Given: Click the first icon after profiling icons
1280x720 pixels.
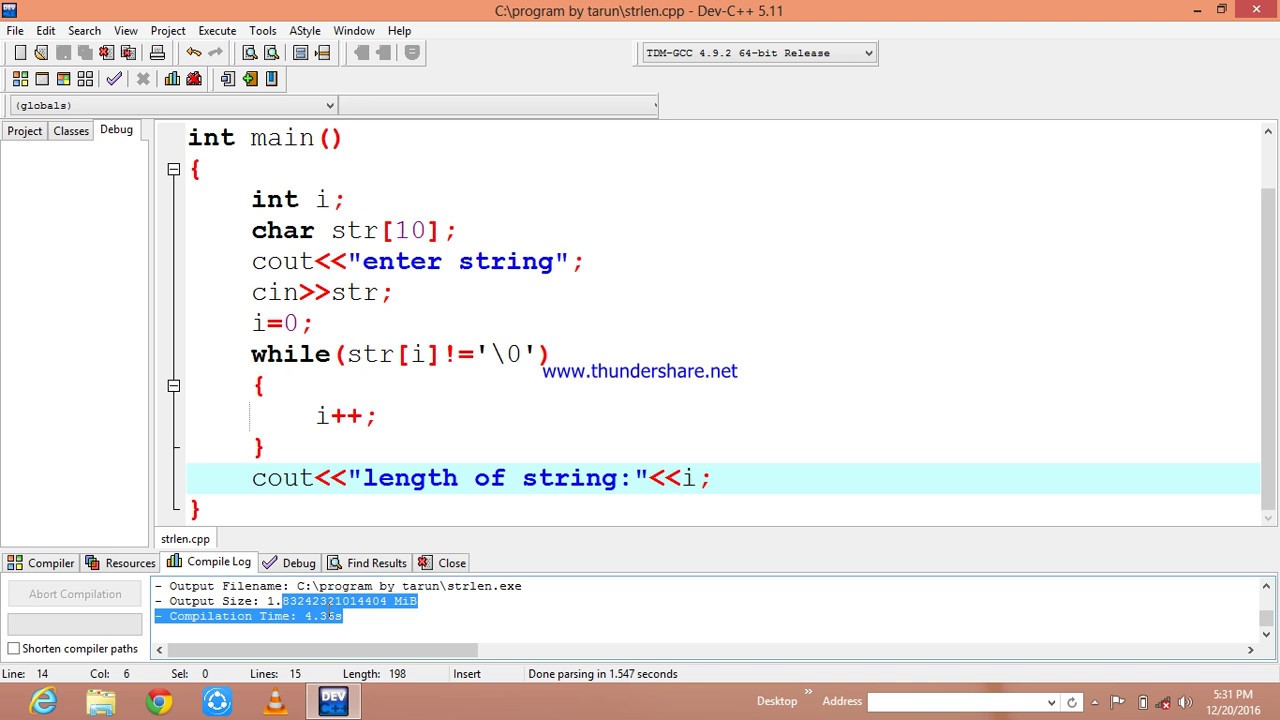Looking at the screenshot, I should coord(228,79).
